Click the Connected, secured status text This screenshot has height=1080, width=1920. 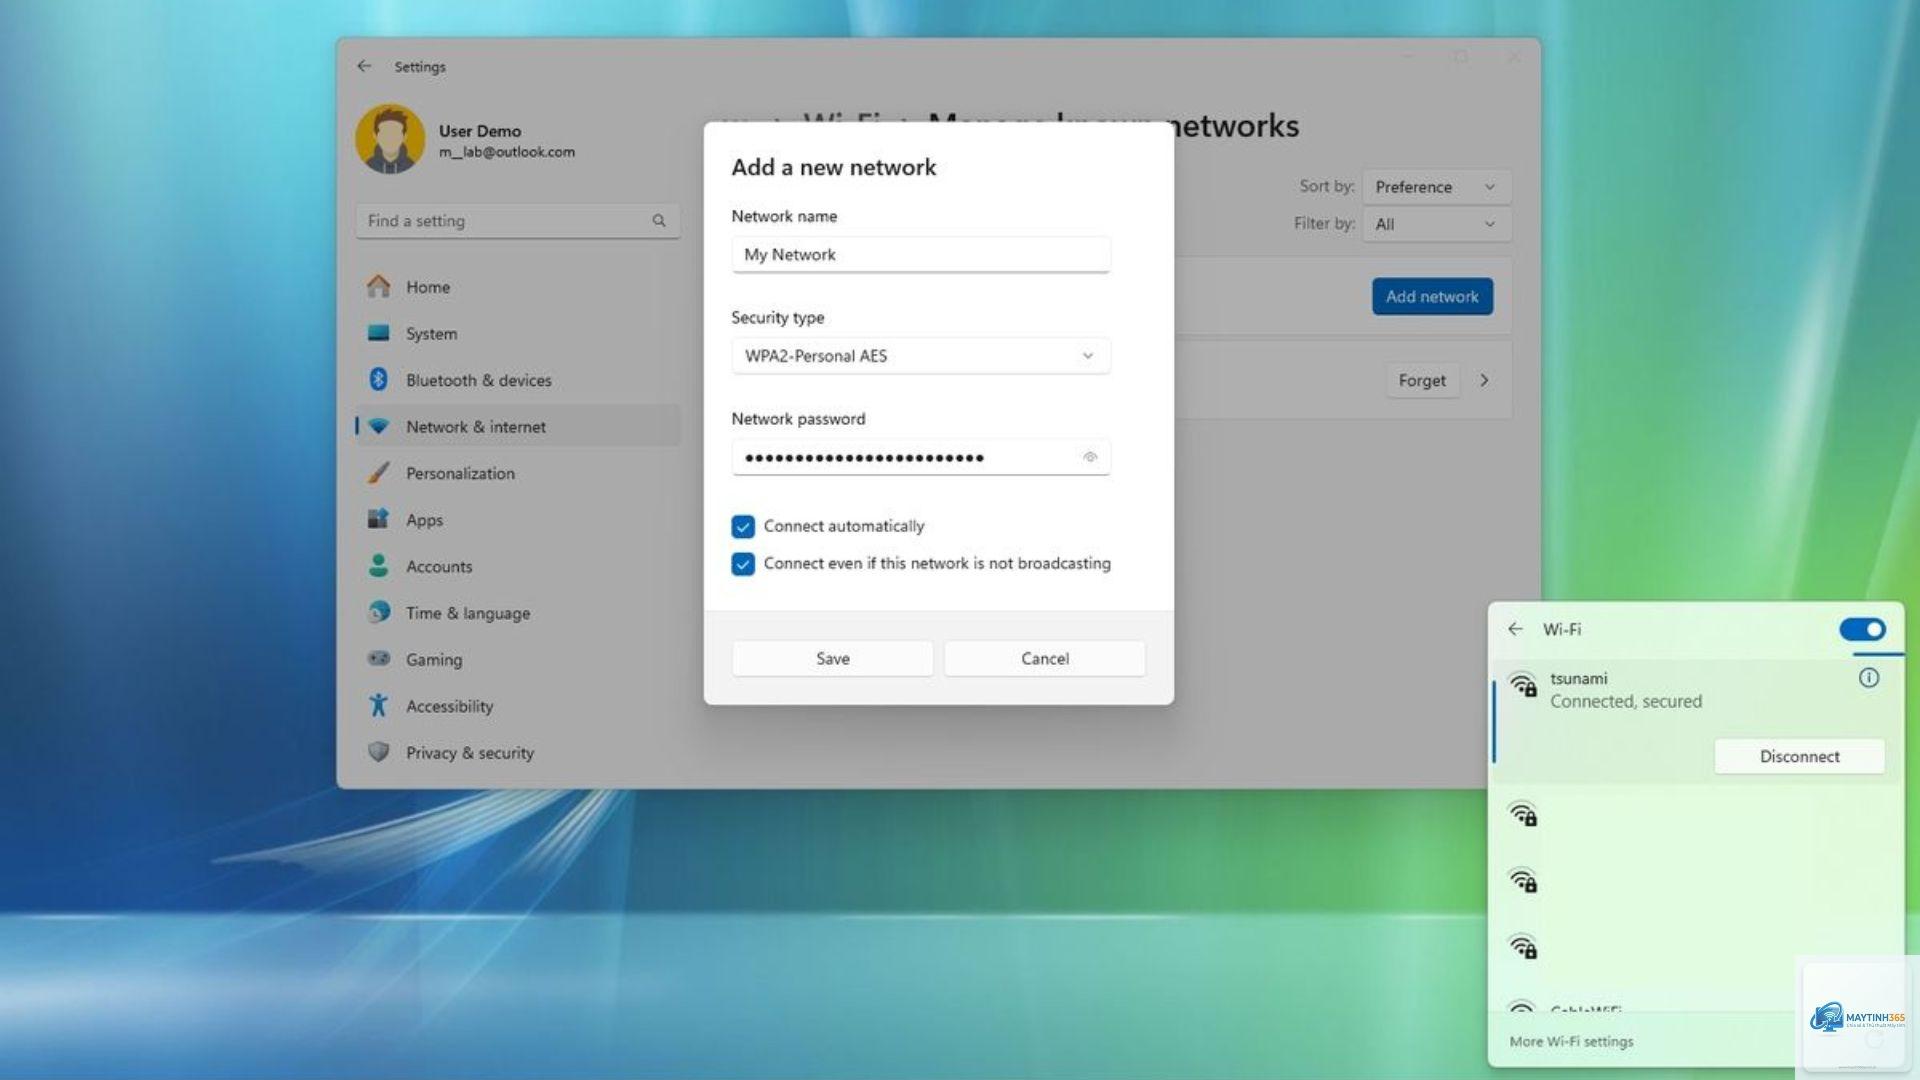(x=1626, y=701)
